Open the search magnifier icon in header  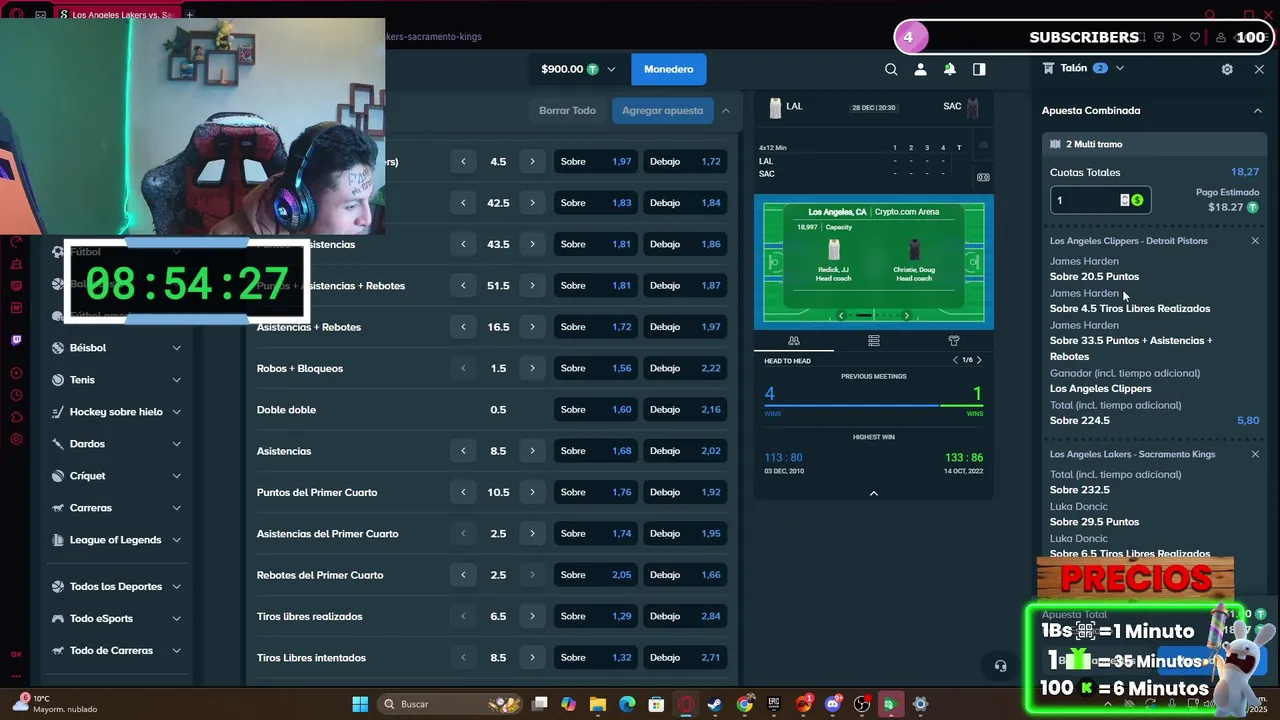[891, 69]
